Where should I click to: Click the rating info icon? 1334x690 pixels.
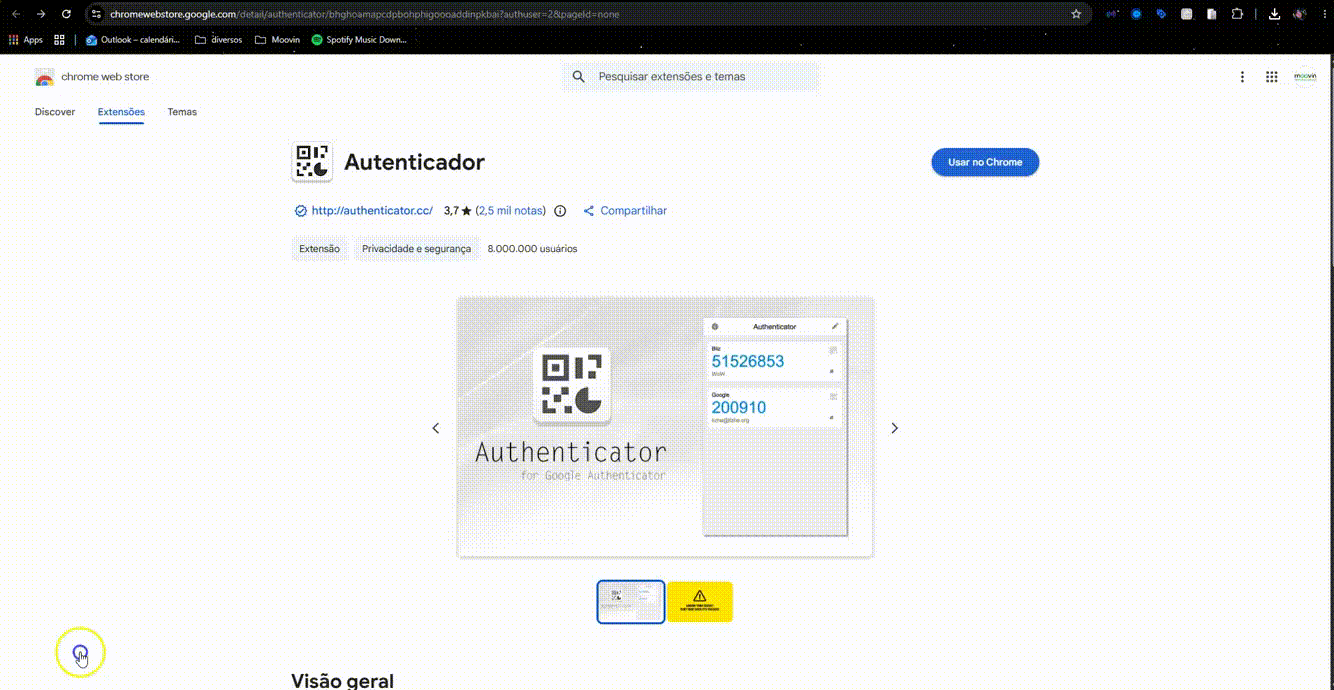560,211
